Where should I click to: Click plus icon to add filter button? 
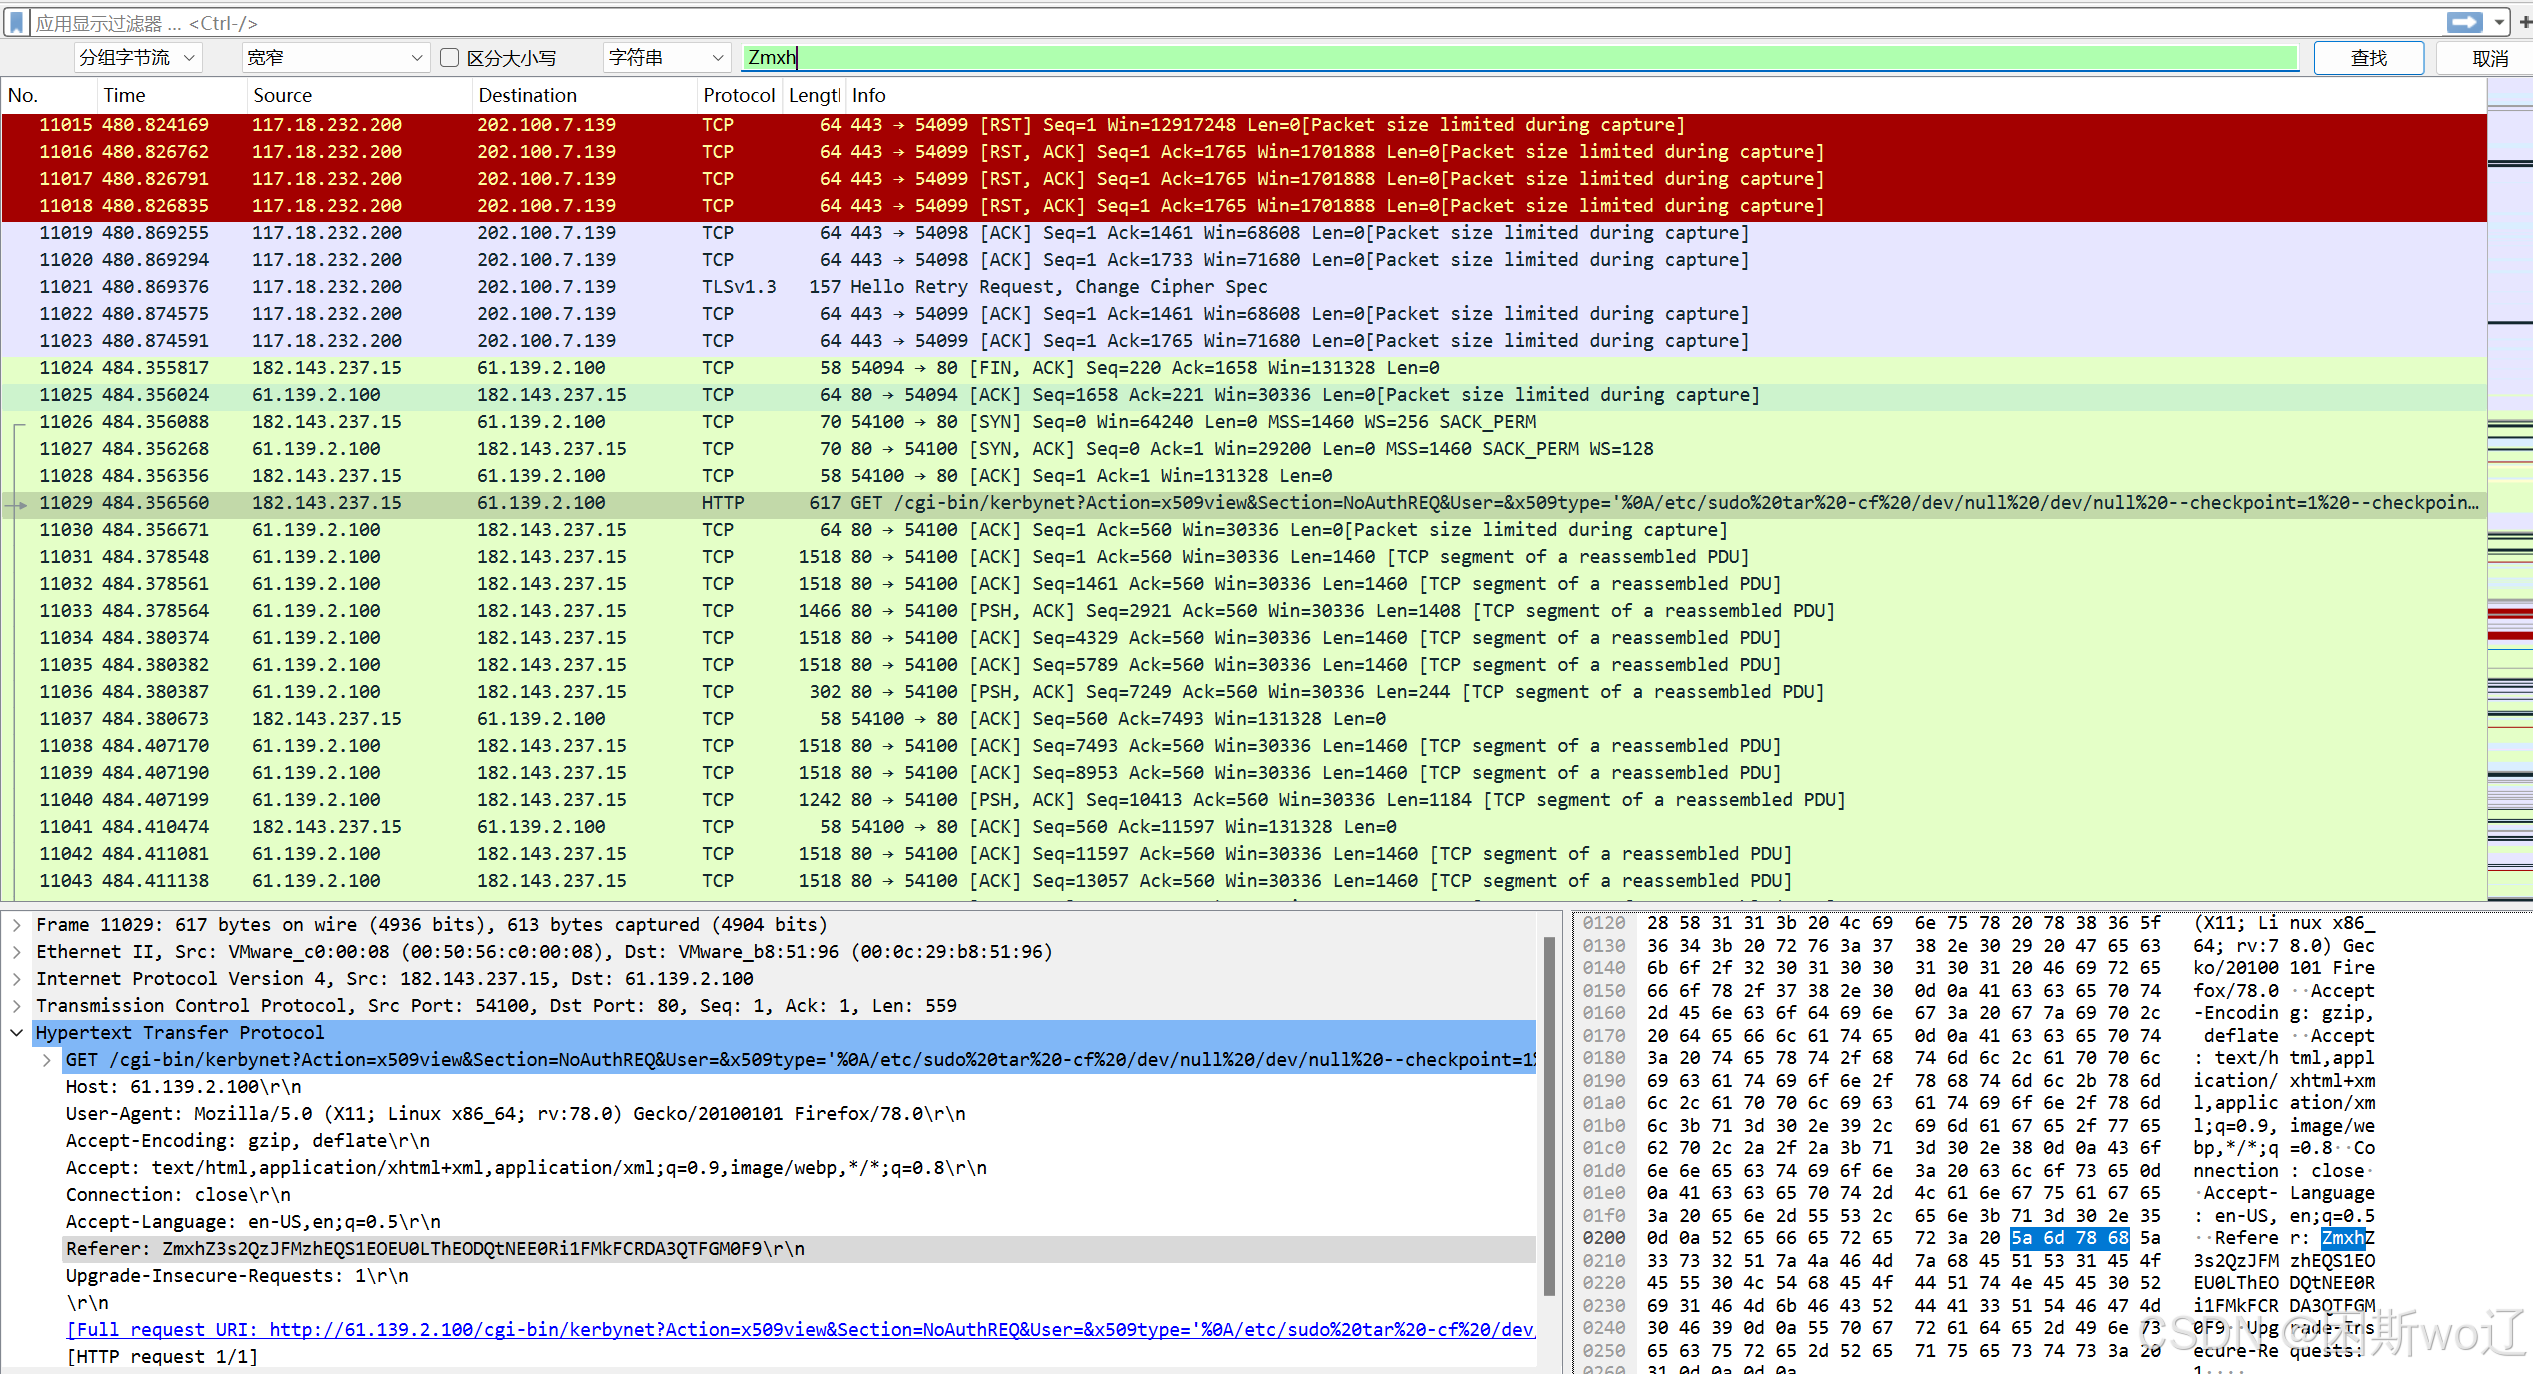point(2524,22)
